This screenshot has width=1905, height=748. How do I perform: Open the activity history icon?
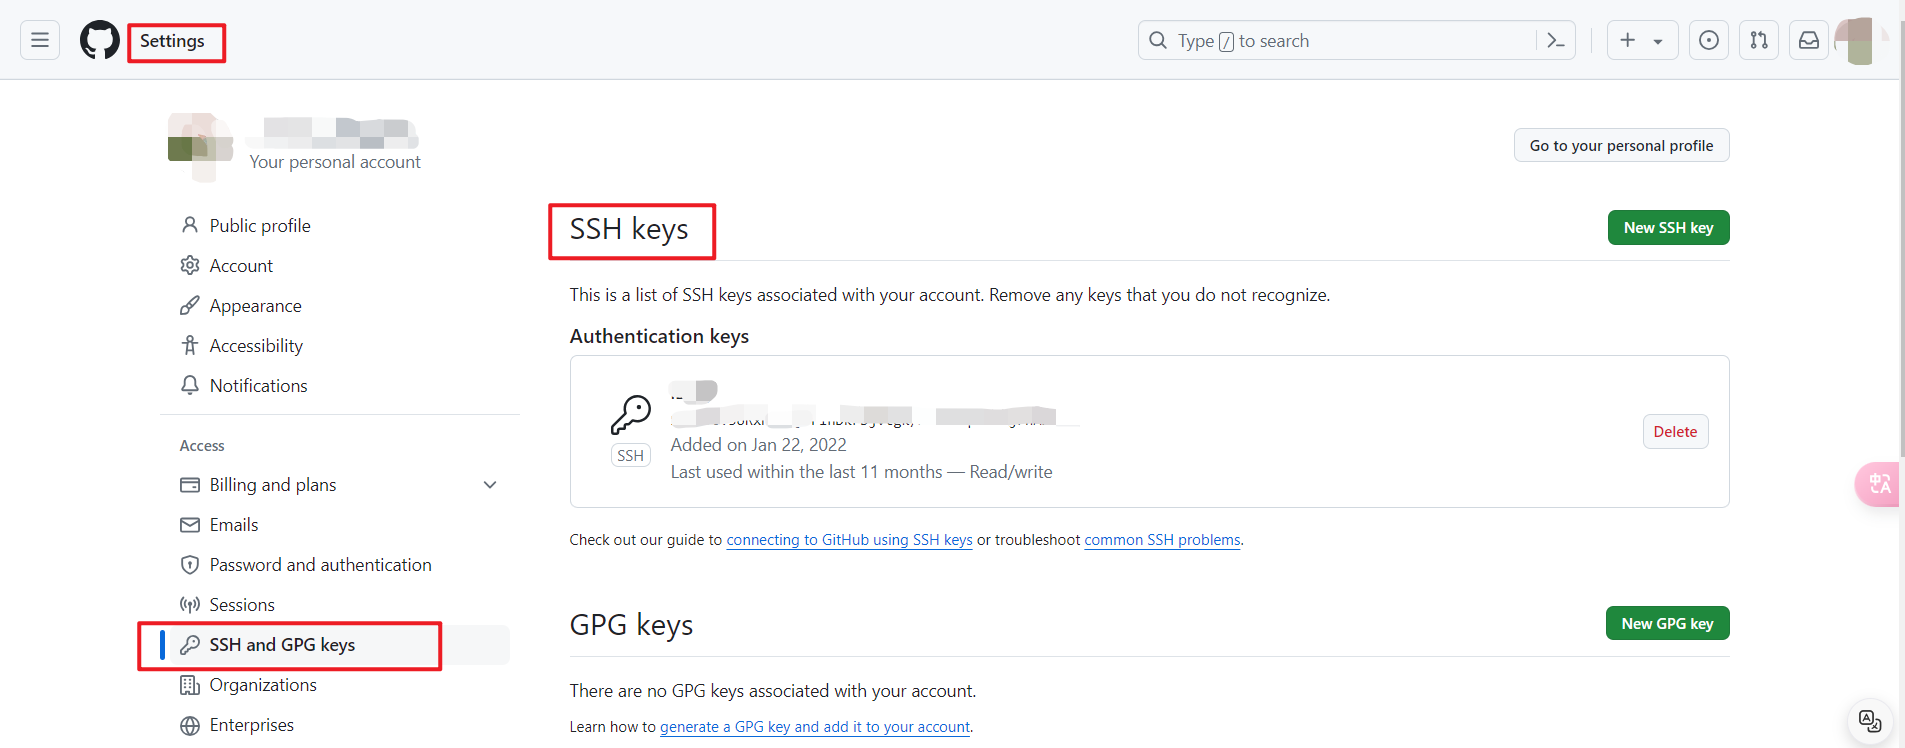click(x=1709, y=40)
